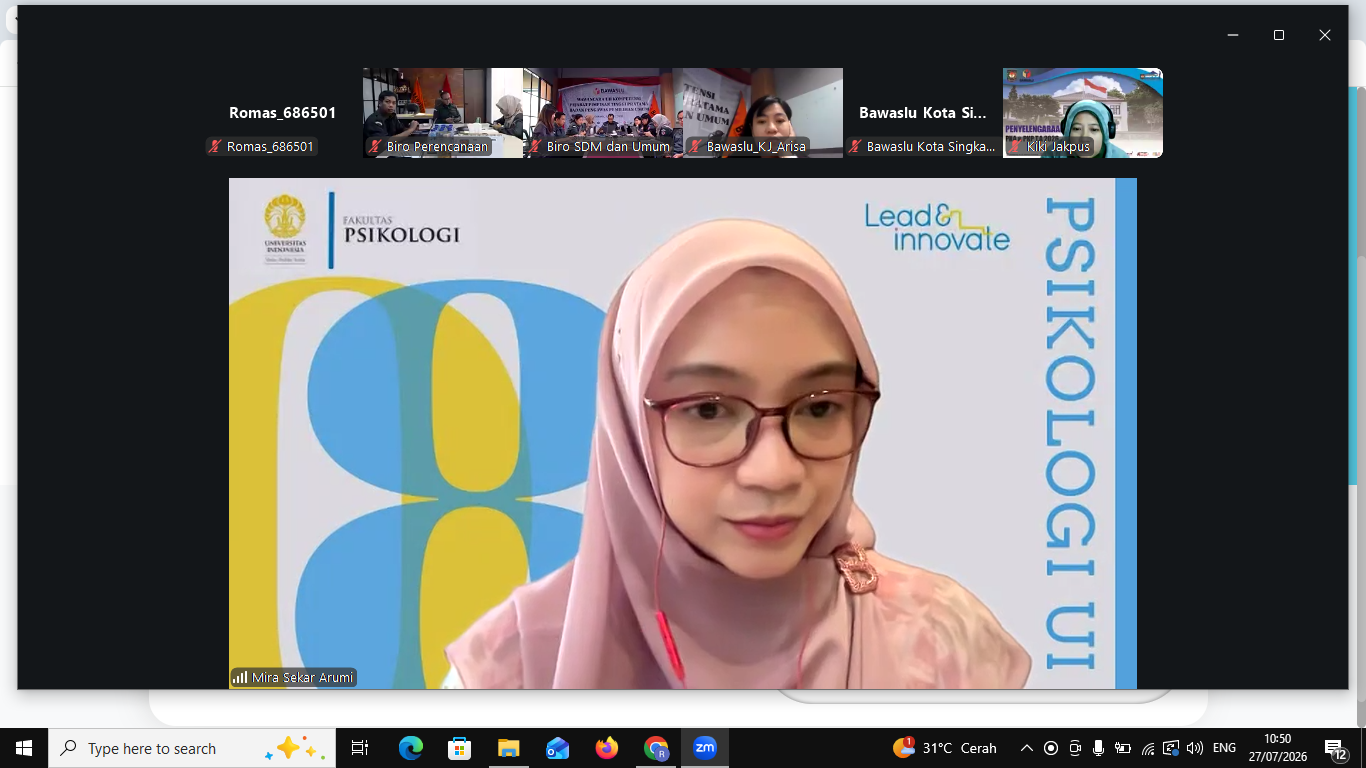The width and height of the screenshot is (1366, 768).
Task: Click the battery status tray icon
Action: click(x=1123, y=748)
